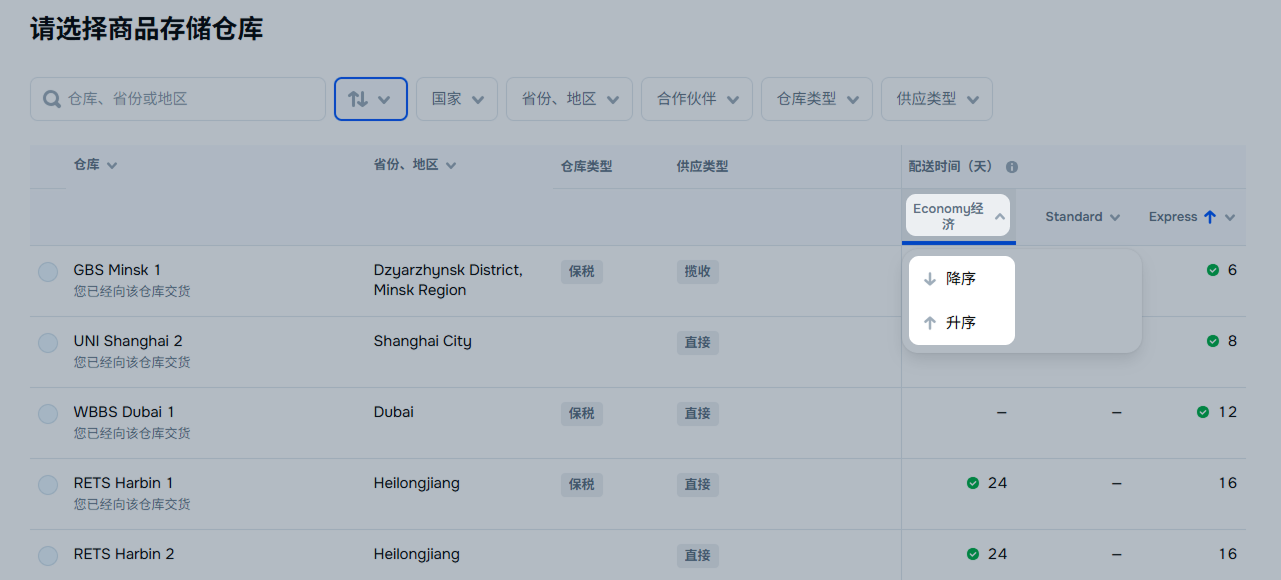
Task: Click the 仓库、省份或地区 search field
Action: [190, 99]
